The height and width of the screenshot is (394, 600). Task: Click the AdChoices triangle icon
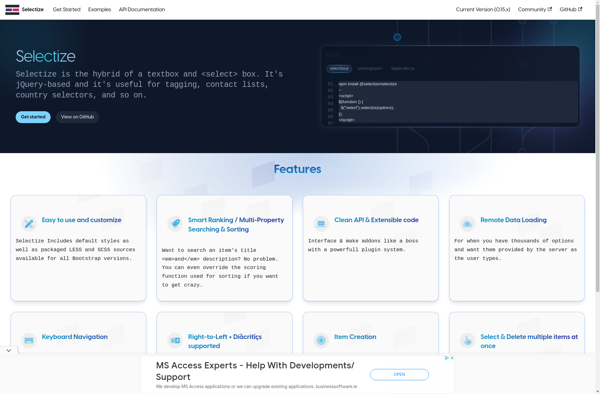[x=447, y=358]
